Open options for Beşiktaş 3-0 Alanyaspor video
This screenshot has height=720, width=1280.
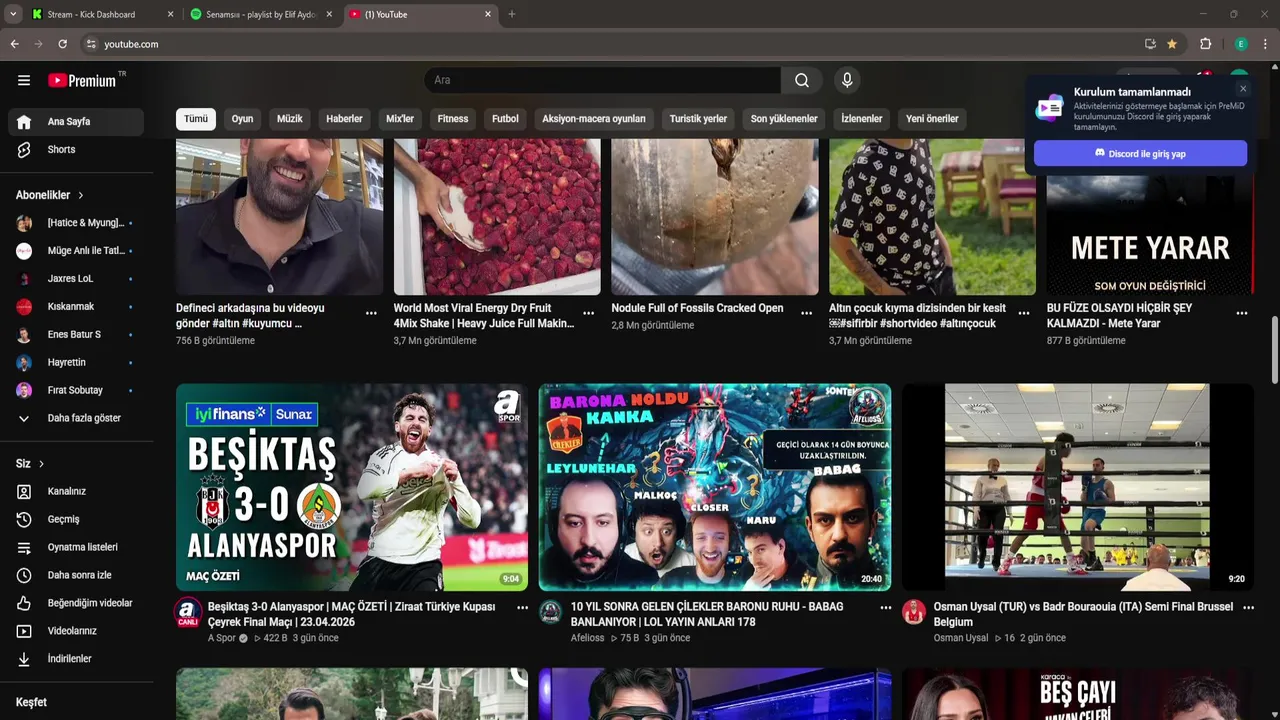point(522,607)
